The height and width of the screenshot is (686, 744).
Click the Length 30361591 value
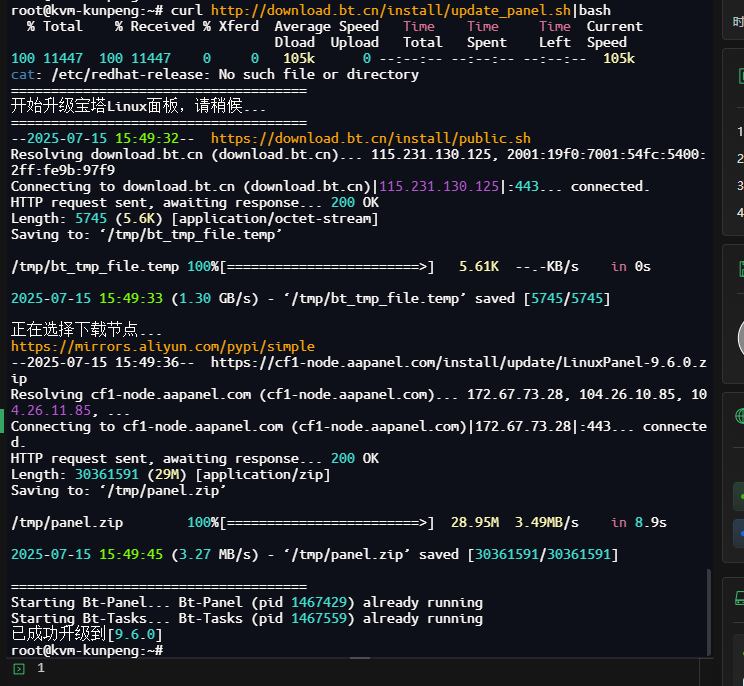click(107, 474)
